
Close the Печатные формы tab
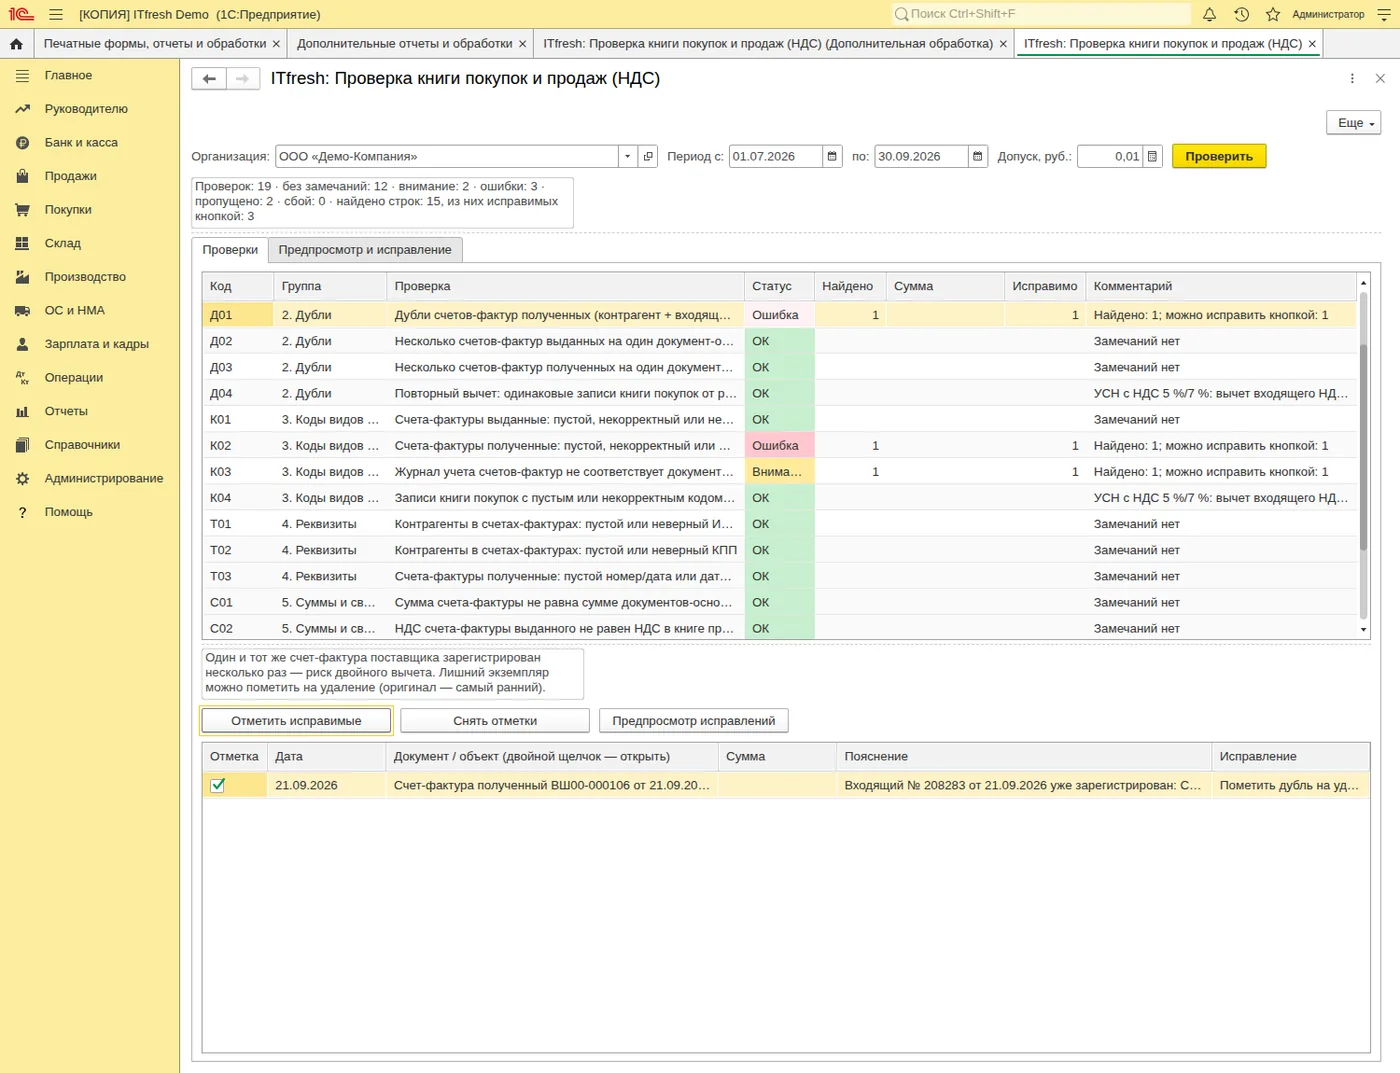point(276,44)
